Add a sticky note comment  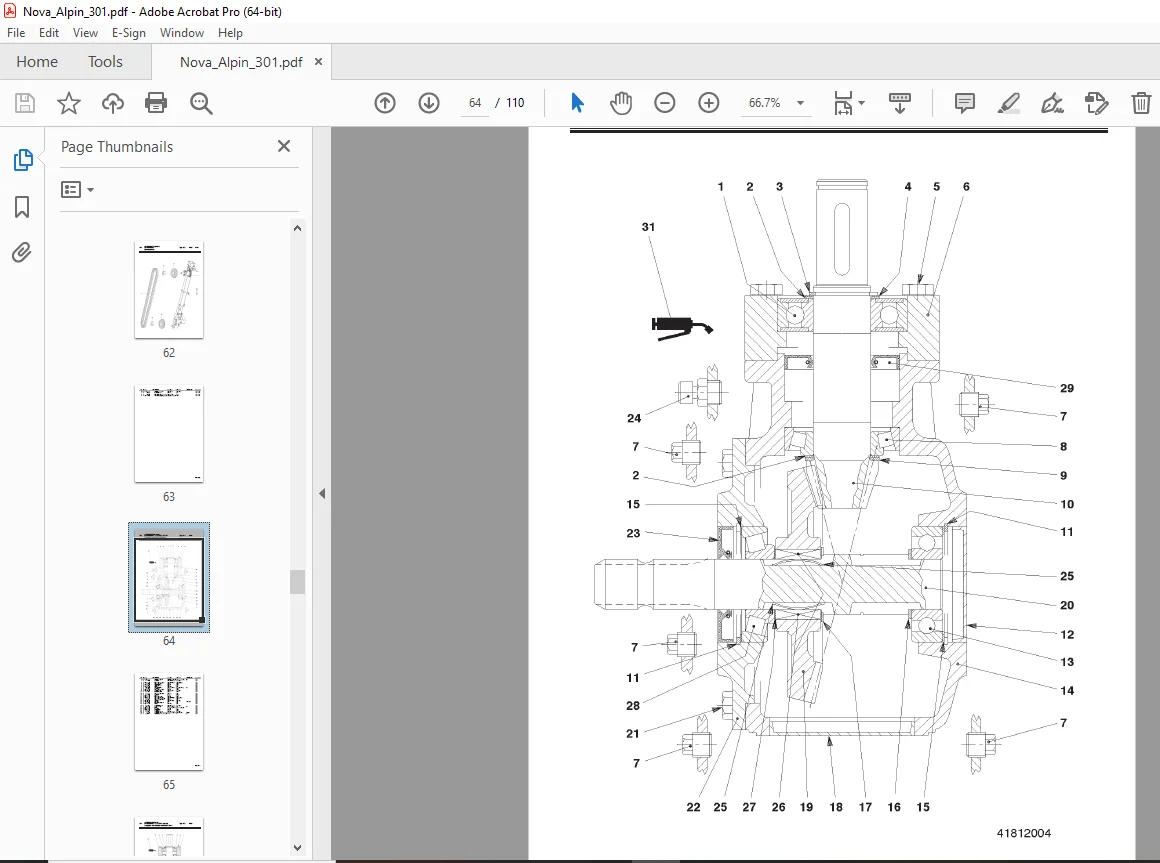tap(965, 103)
